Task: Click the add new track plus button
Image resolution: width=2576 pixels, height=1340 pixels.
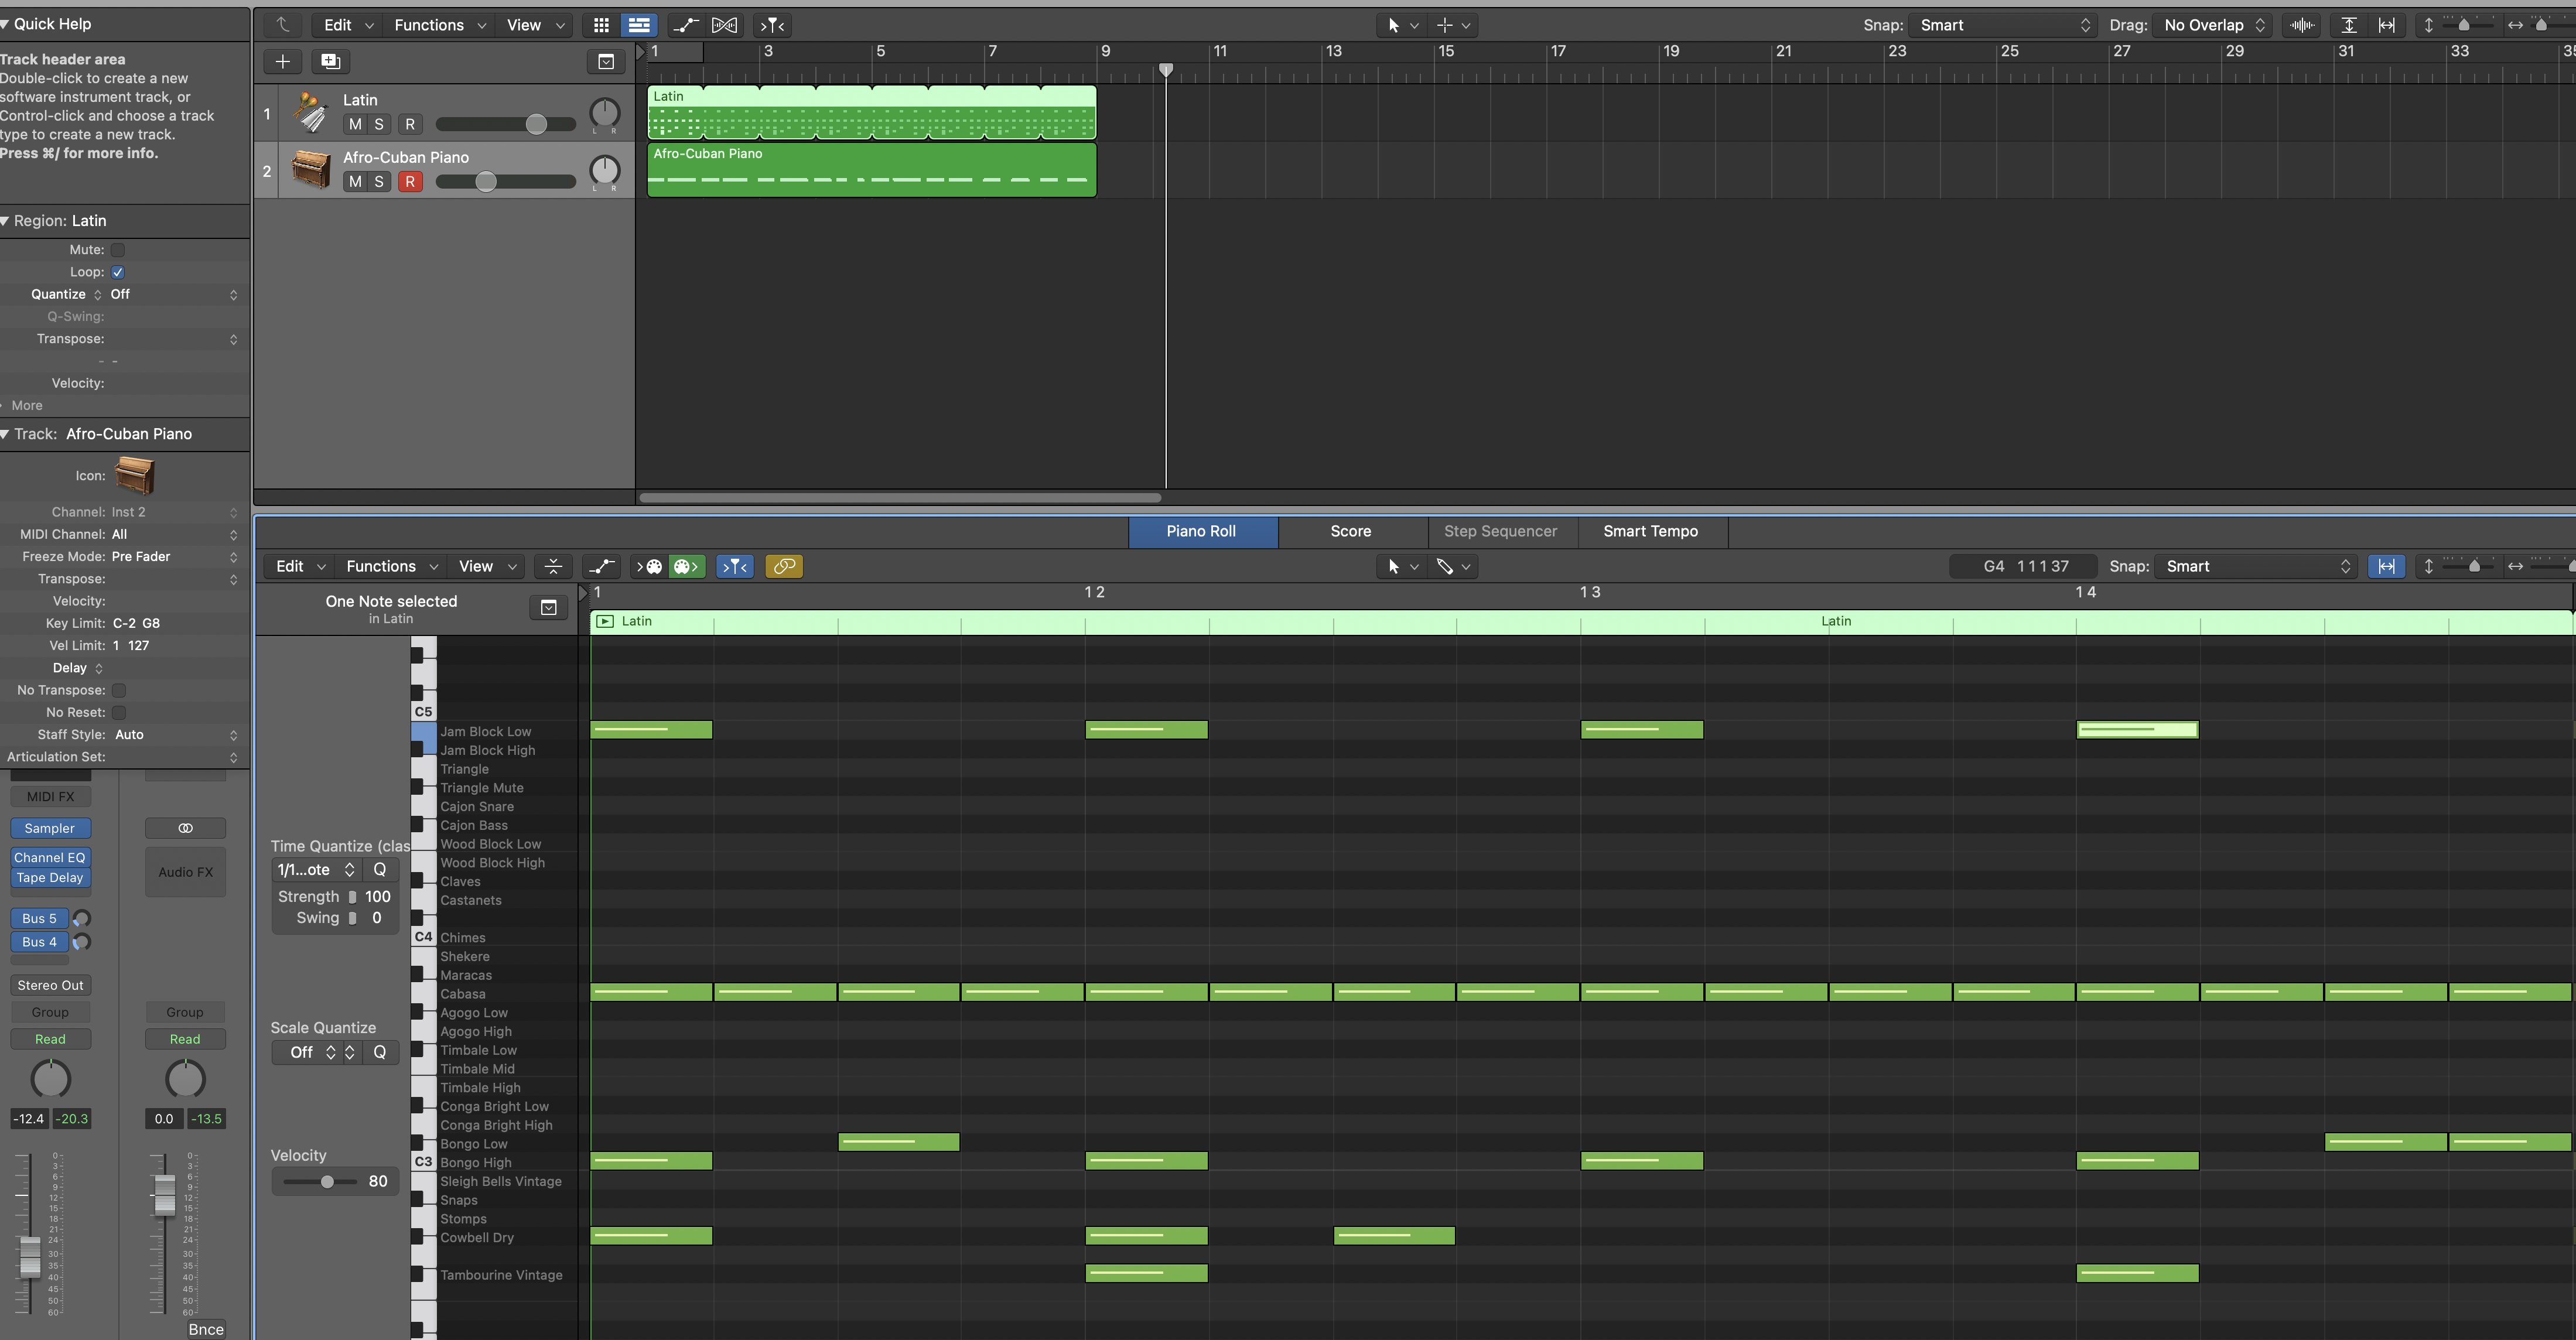Action: (283, 62)
